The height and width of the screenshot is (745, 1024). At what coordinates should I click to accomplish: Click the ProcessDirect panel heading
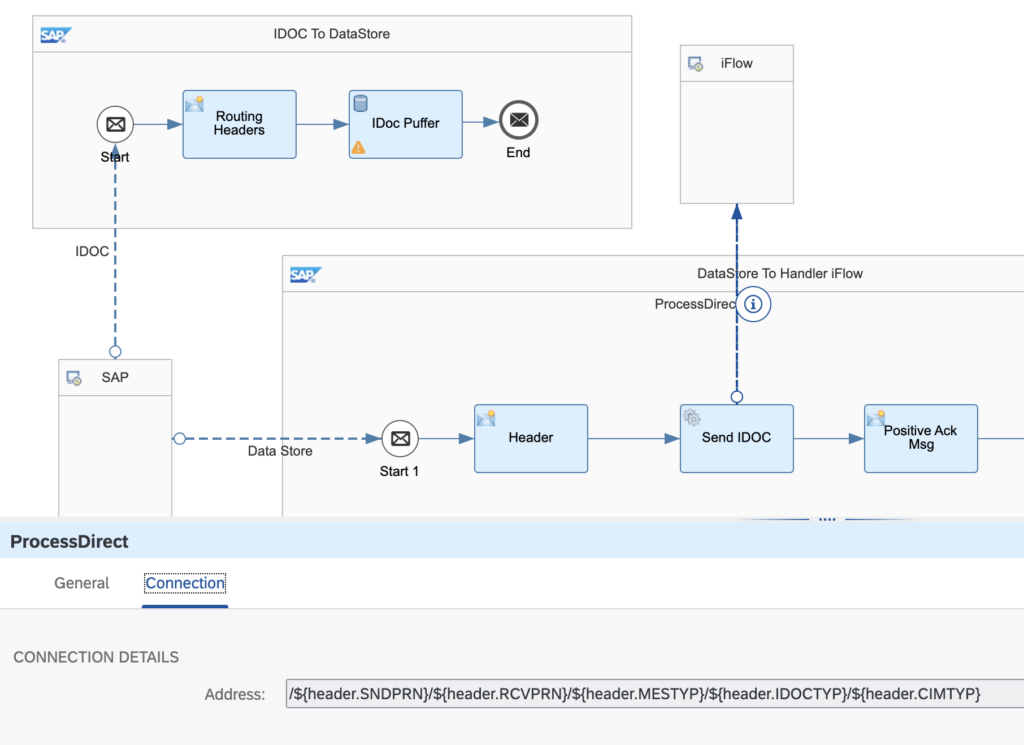tap(69, 541)
